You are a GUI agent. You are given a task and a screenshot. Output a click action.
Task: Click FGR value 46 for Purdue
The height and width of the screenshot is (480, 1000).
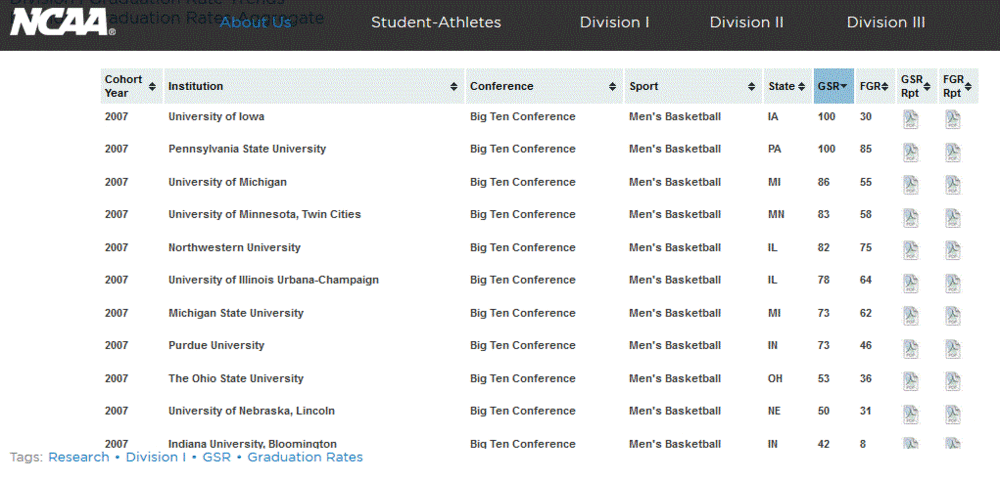(x=865, y=345)
